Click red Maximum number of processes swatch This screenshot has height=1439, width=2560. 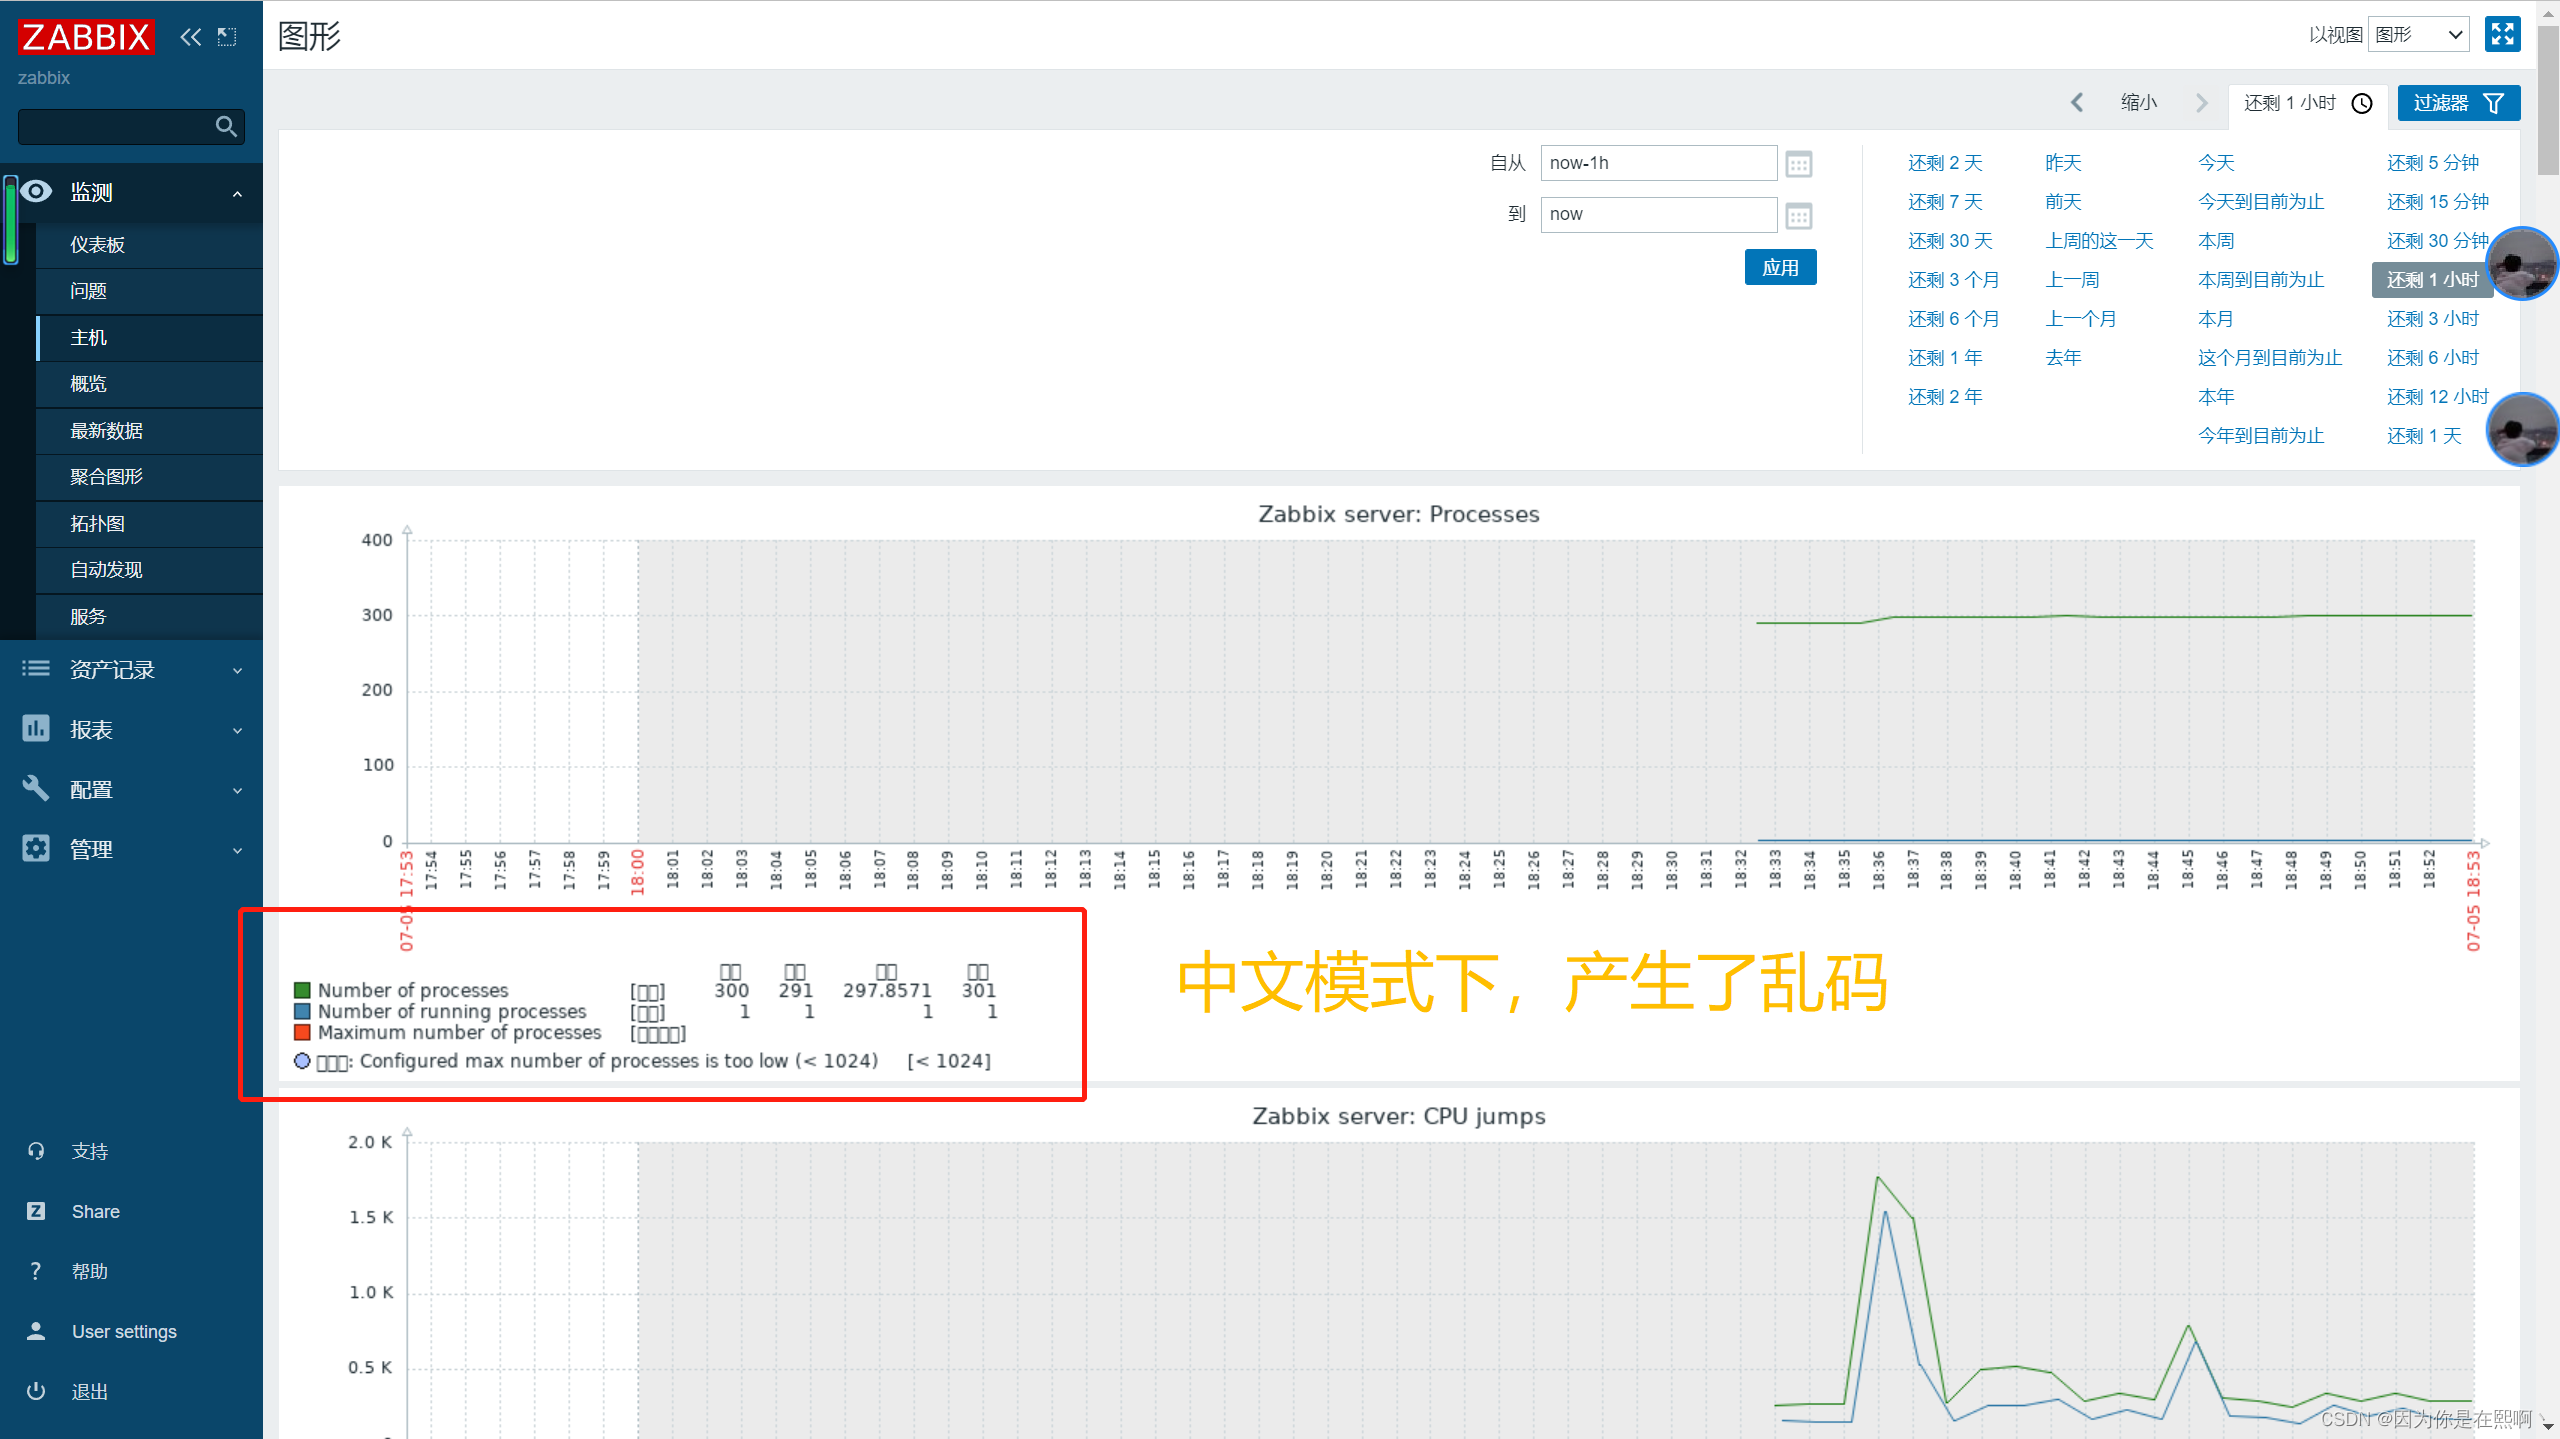coord(302,1032)
